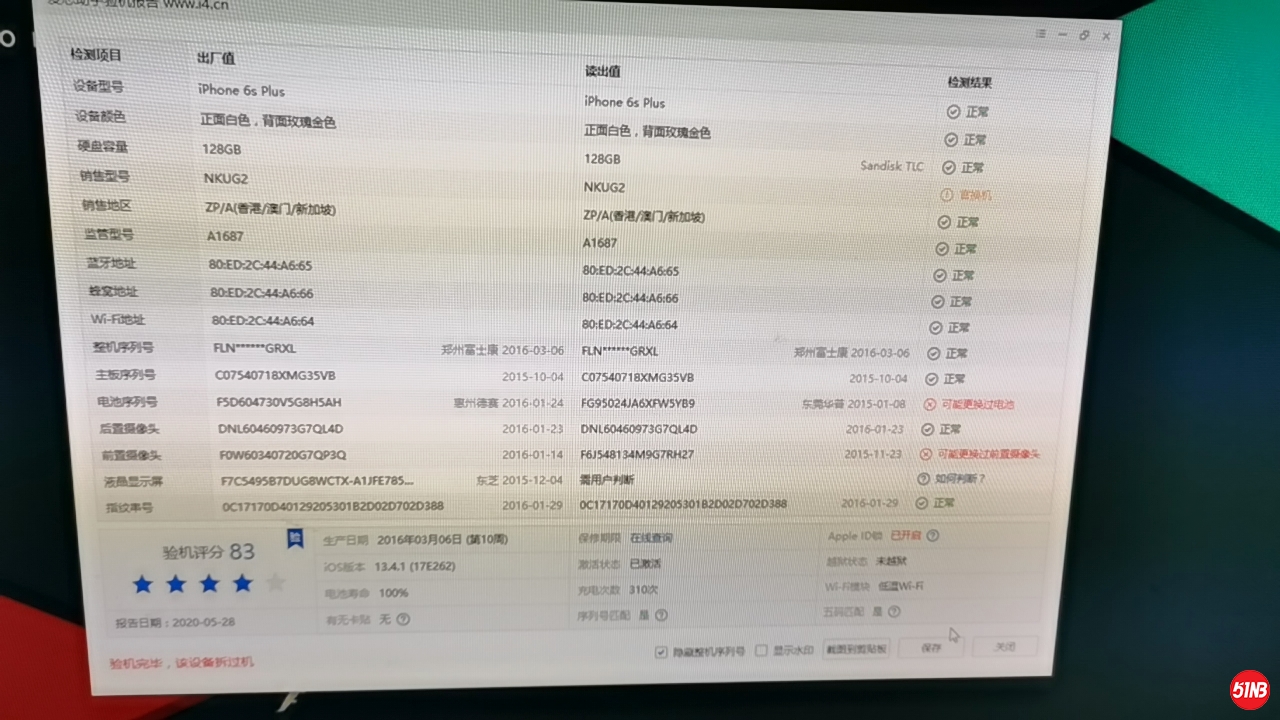This screenshot has width=1280, height=720.
Task: Click the help icon beside 有无卡贴
Action: point(403,620)
